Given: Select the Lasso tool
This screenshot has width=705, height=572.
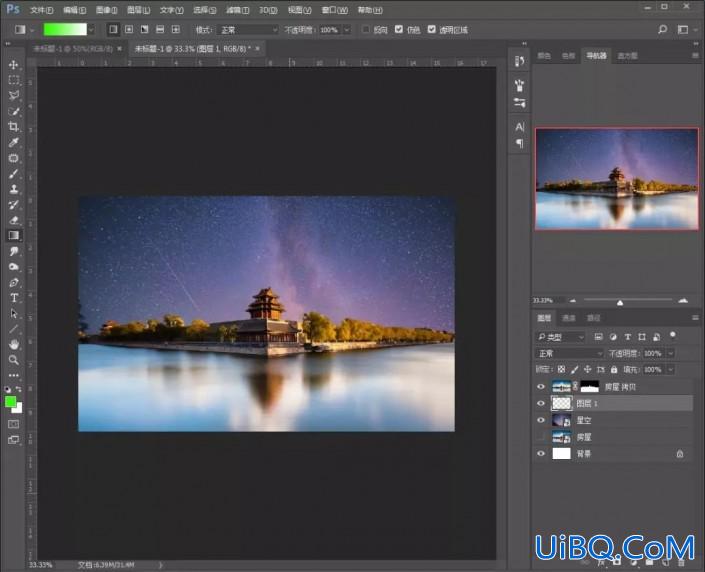Looking at the screenshot, I should [13, 95].
